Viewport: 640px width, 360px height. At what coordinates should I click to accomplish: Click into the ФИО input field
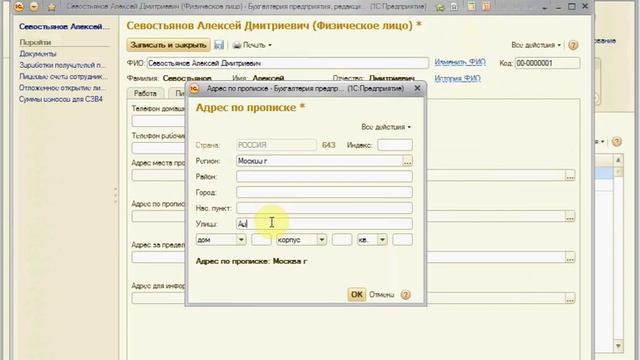coord(287,63)
